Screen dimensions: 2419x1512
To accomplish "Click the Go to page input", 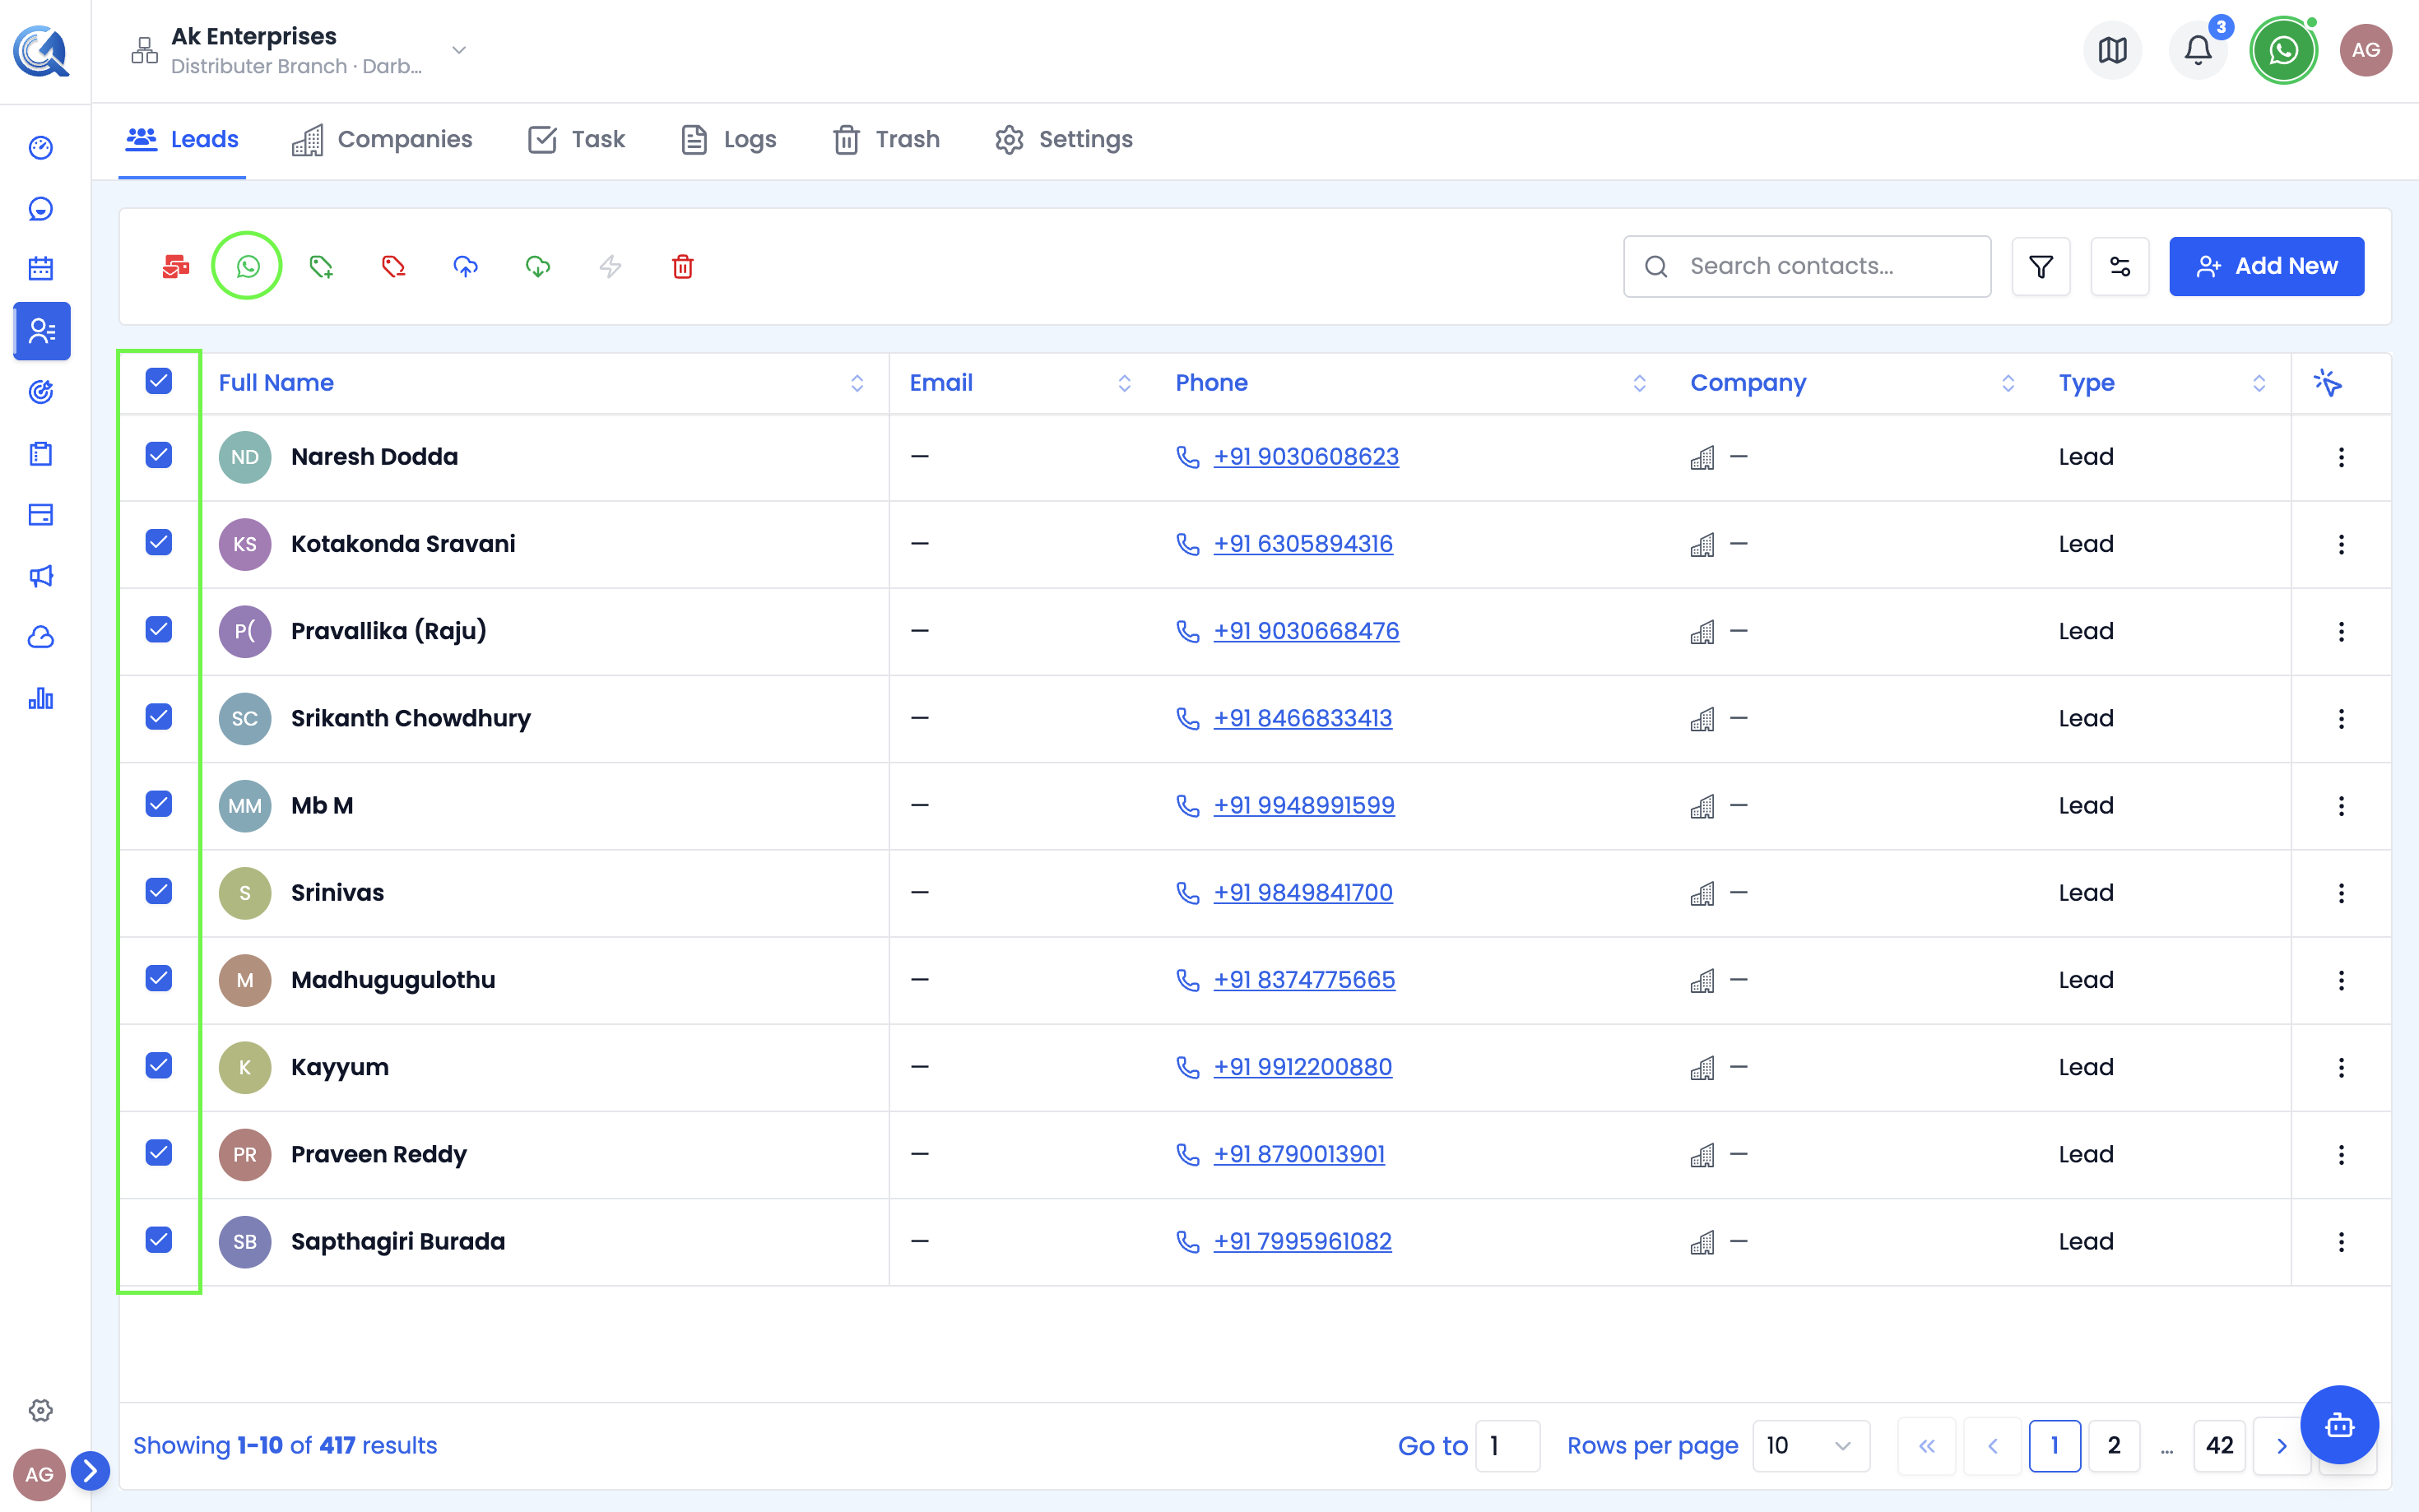I will click(1507, 1446).
